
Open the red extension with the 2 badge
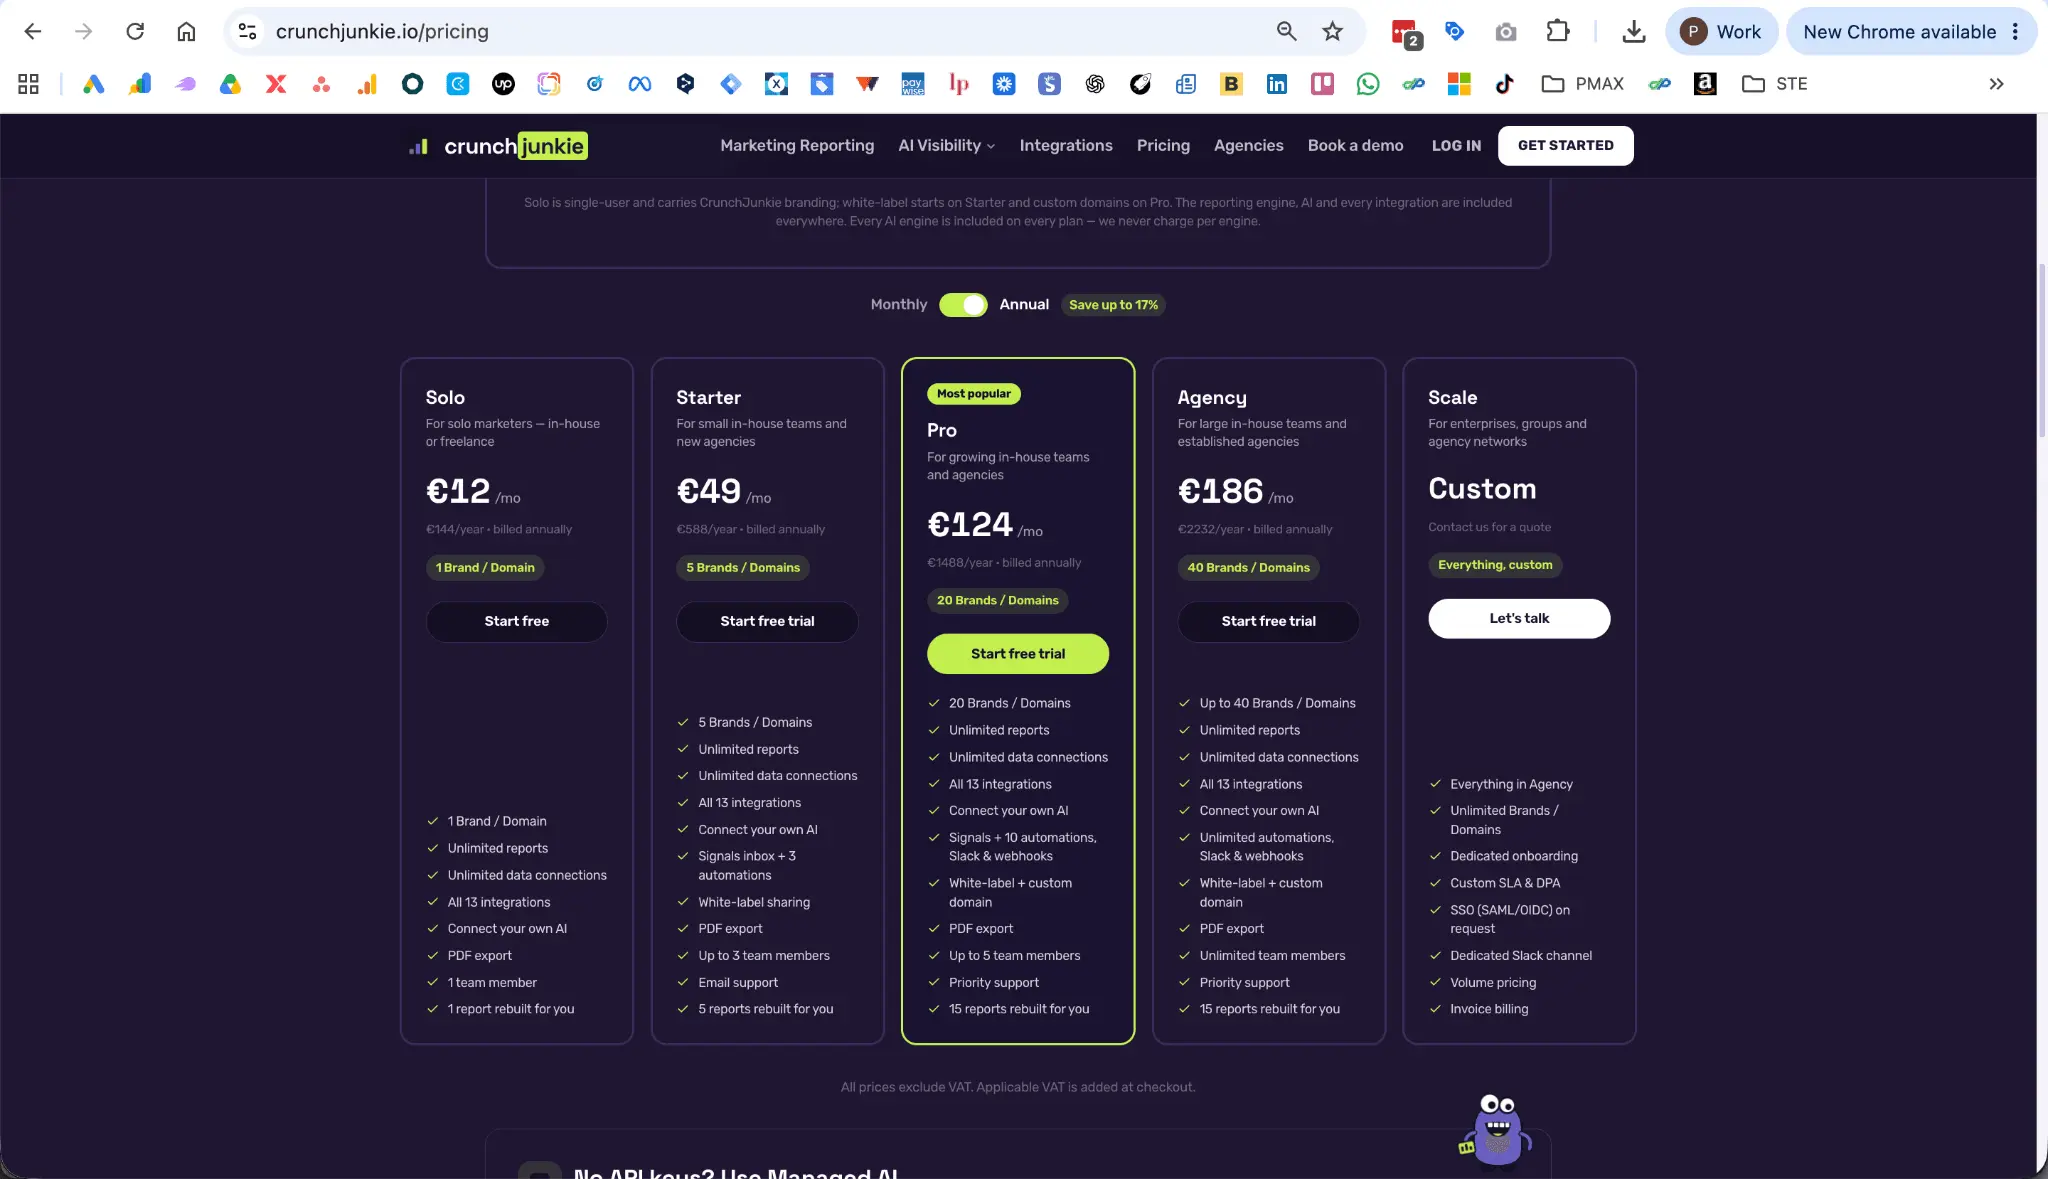point(1405,33)
